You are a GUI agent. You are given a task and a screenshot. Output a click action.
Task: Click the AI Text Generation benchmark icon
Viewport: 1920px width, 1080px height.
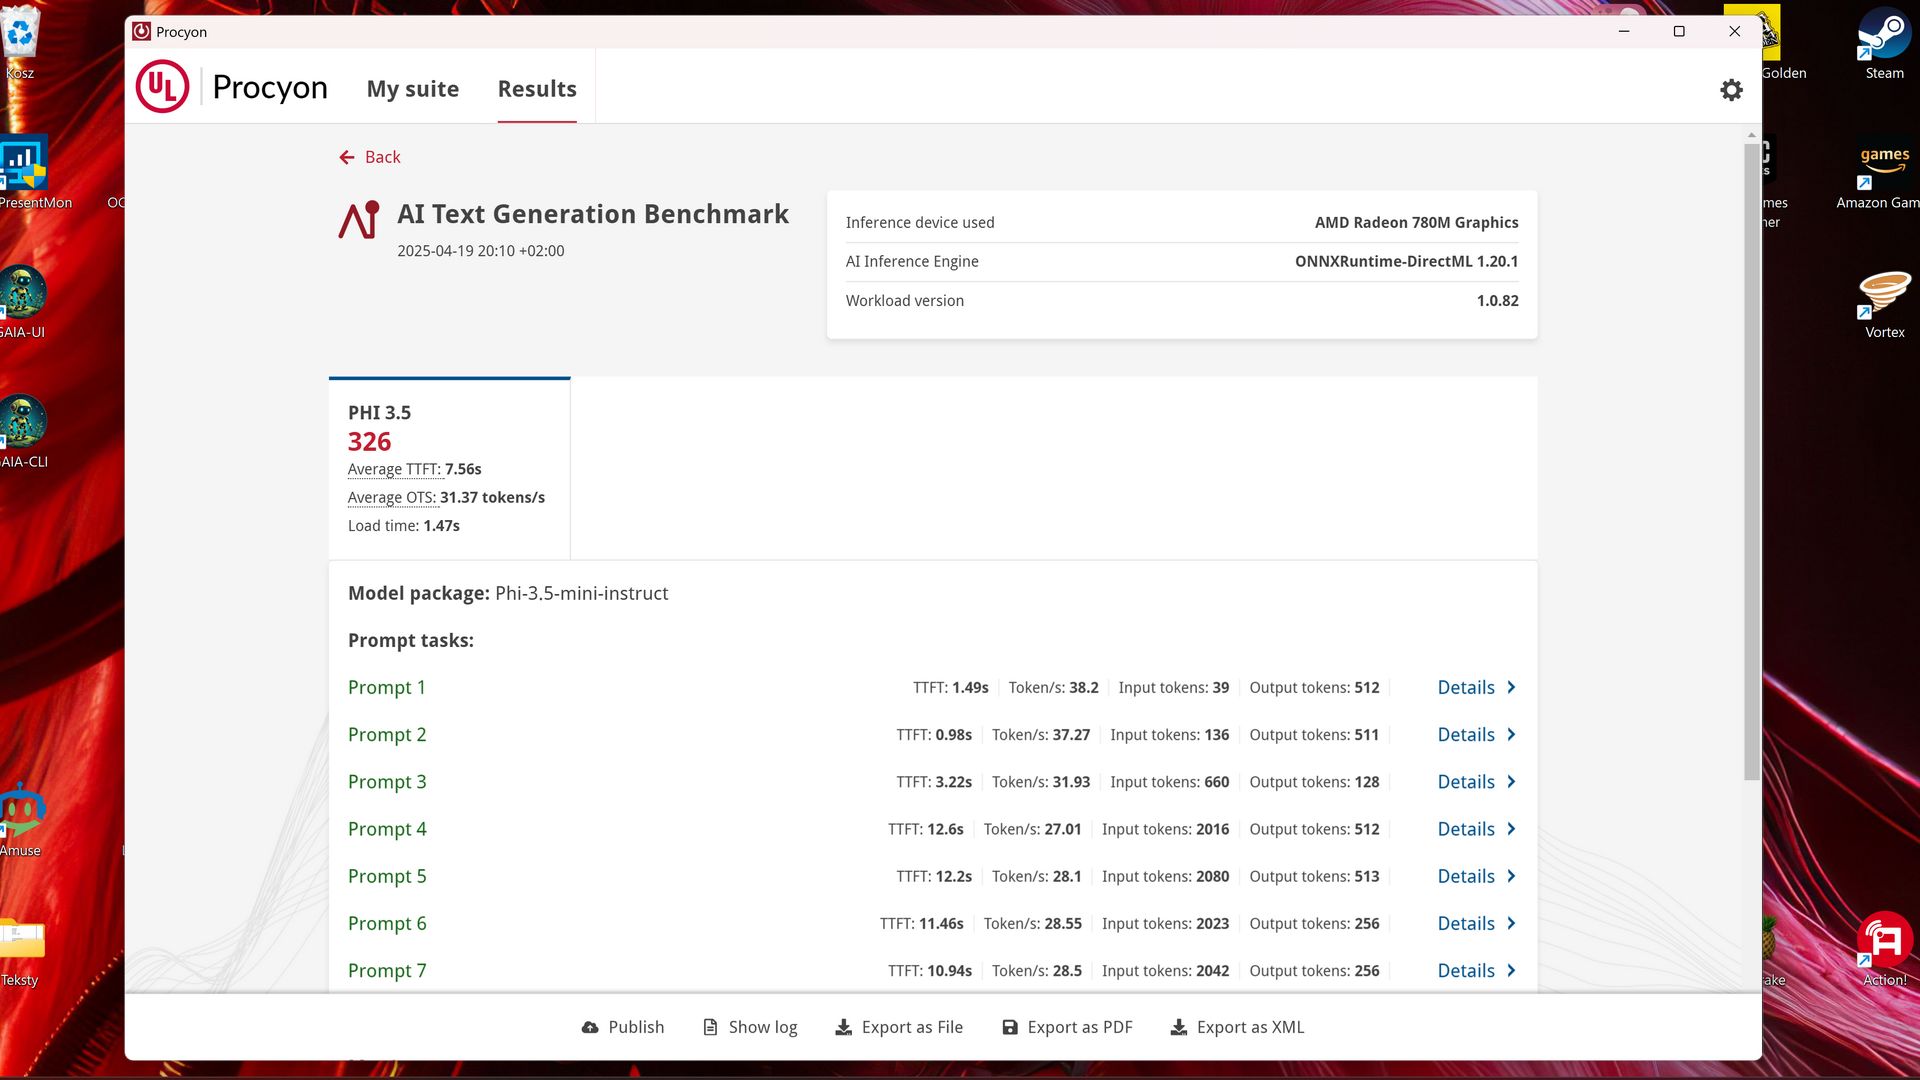359,220
